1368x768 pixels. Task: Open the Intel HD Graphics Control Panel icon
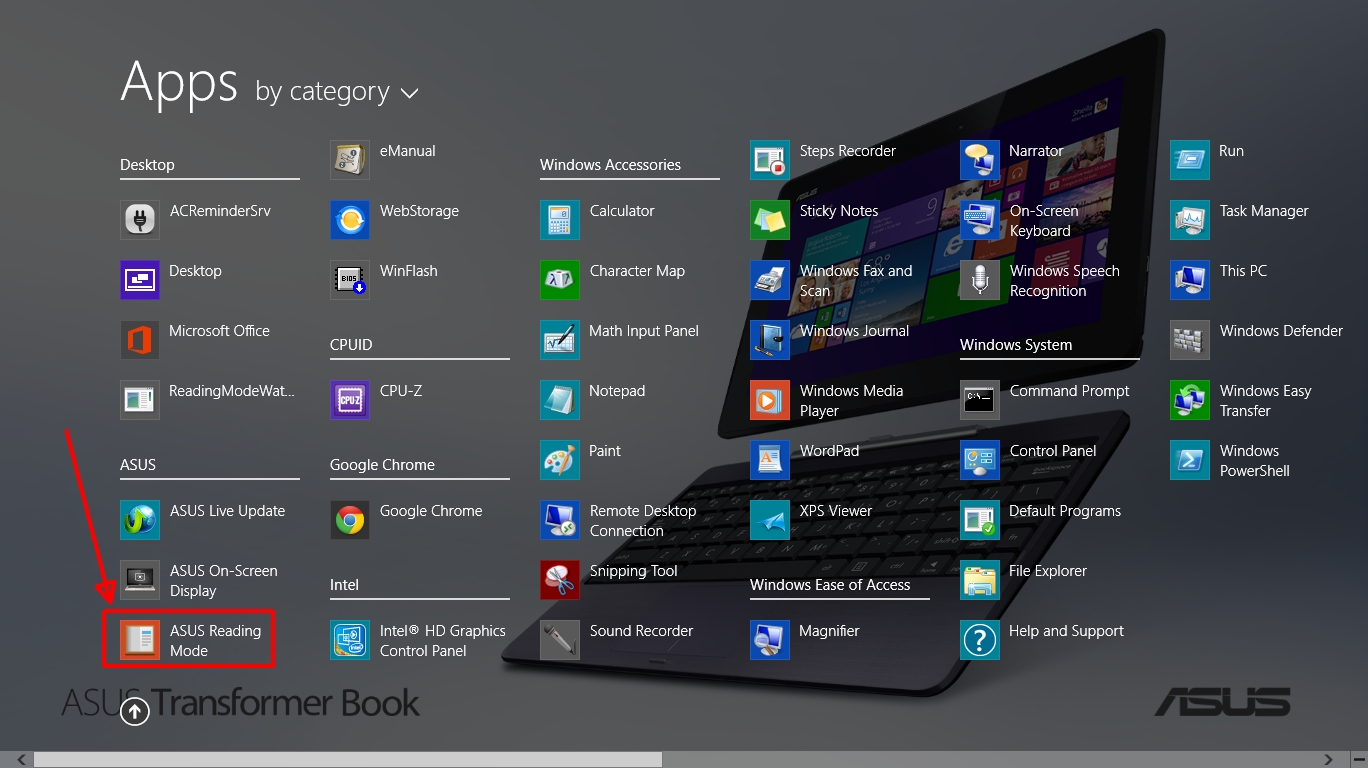coord(350,640)
